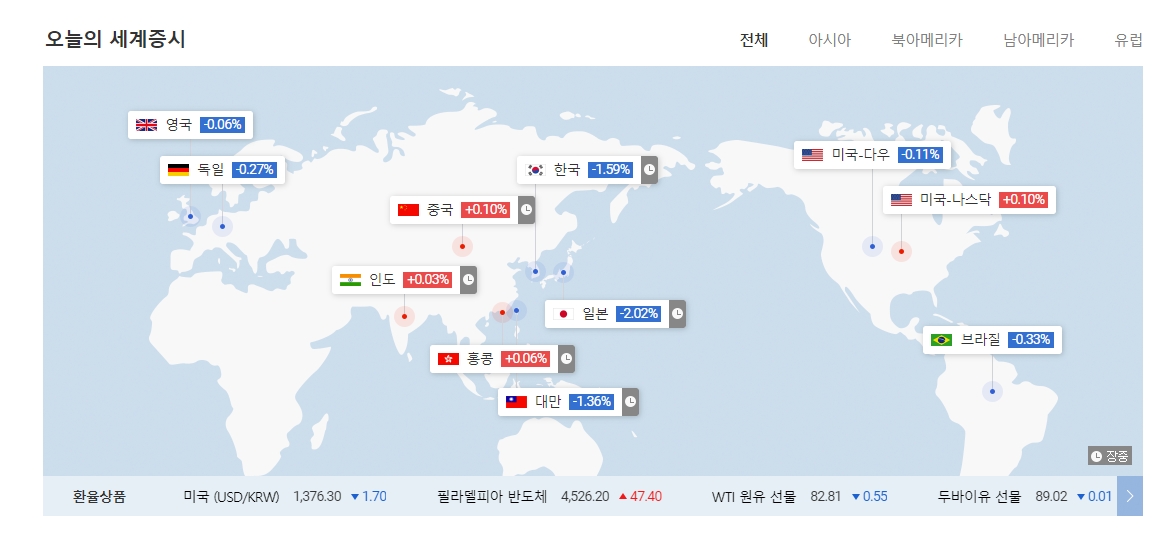Switch to the 유럽 tab

[1128, 40]
